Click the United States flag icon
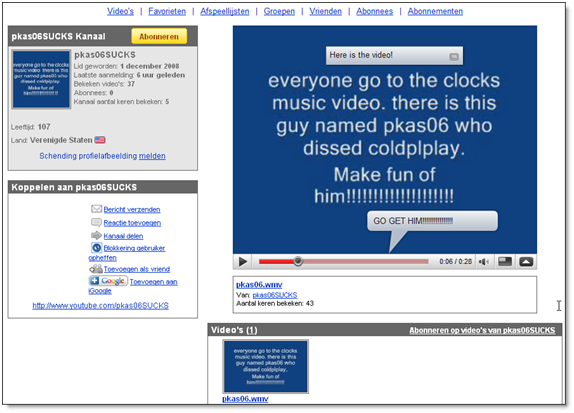Viewport: 574px width, 413px height. coord(100,140)
